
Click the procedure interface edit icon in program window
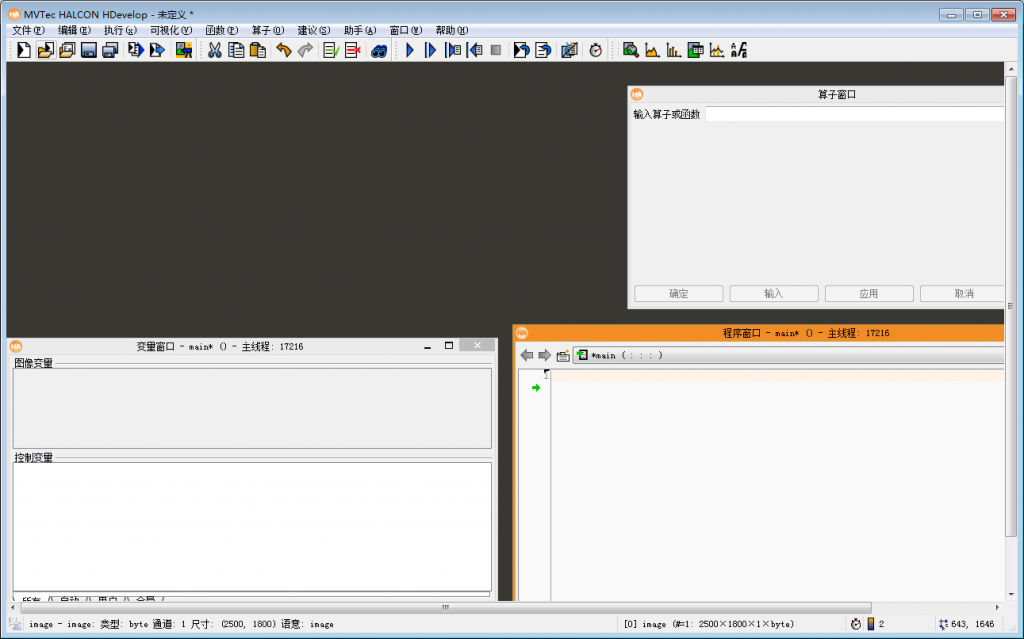pyautogui.click(x=563, y=355)
